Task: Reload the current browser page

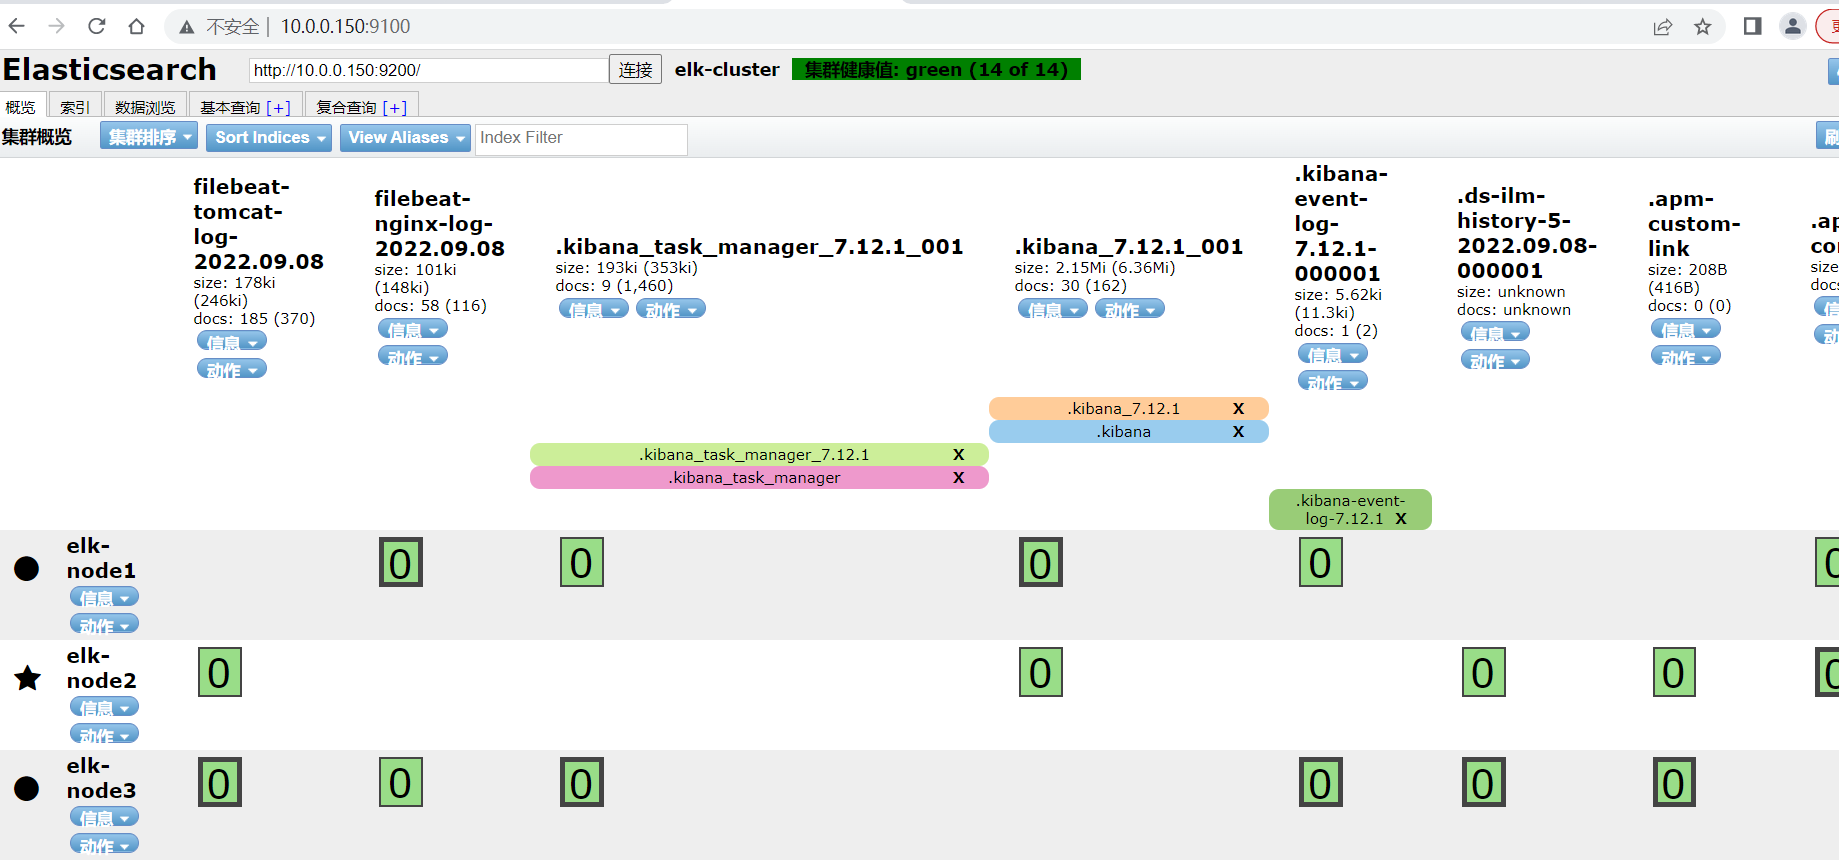Action: [97, 26]
